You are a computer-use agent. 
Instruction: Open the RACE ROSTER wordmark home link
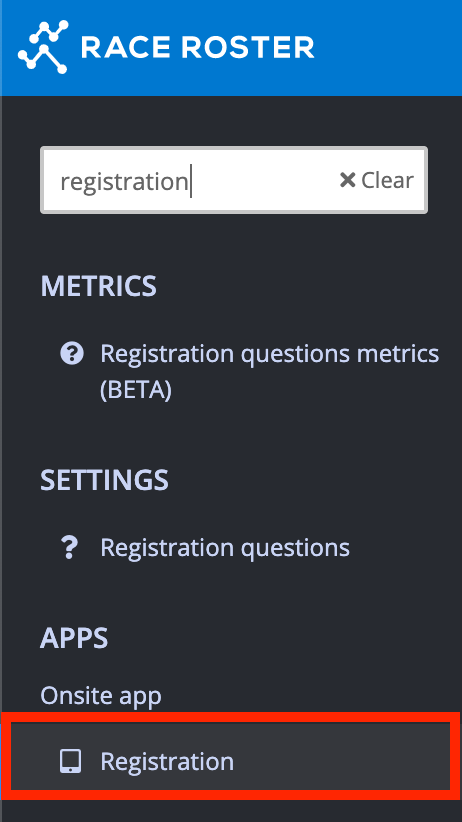click(x=197, y=48)
